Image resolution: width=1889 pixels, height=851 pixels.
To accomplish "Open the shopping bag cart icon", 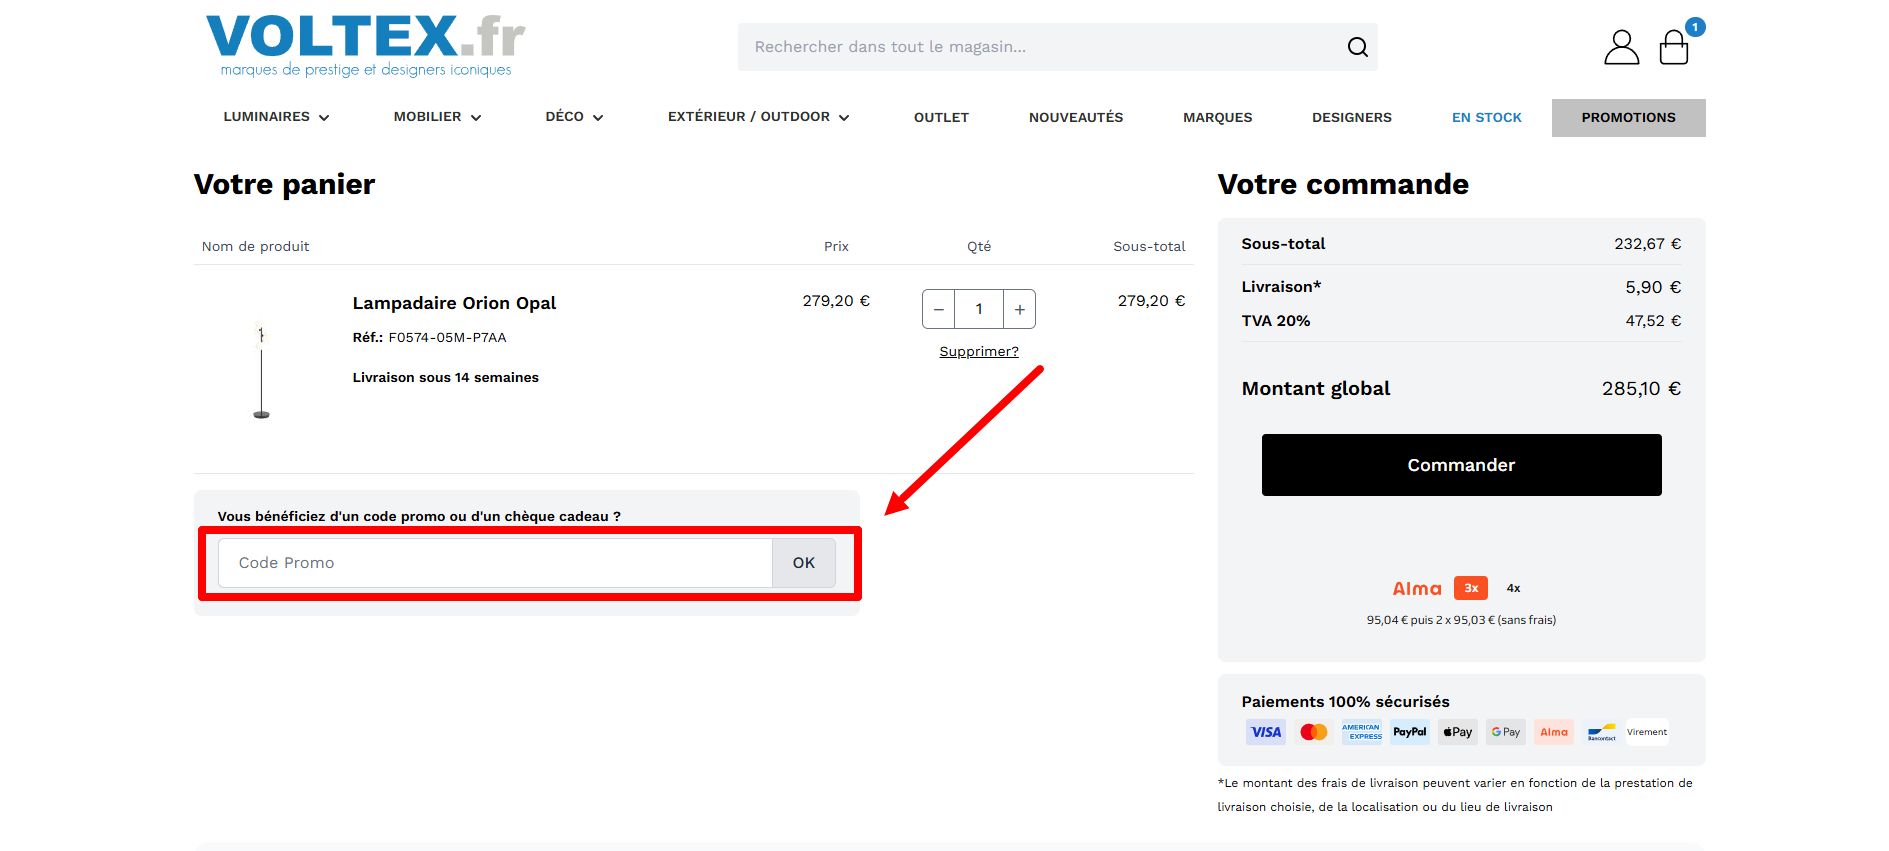I will point(1674,47).
